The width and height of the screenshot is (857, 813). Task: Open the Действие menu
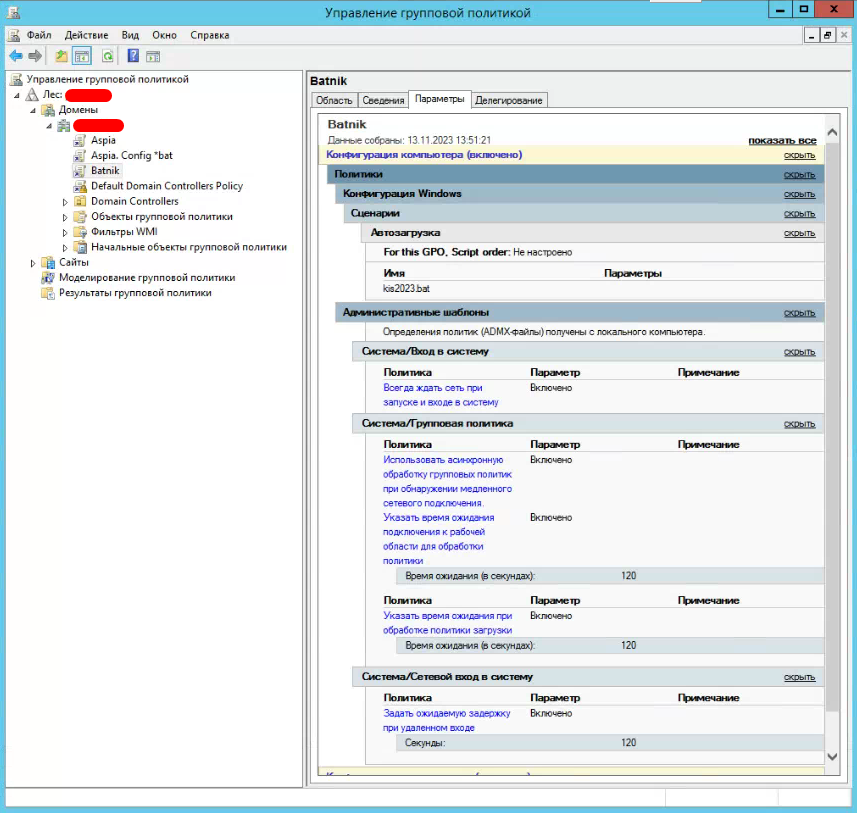pos(86,35)
